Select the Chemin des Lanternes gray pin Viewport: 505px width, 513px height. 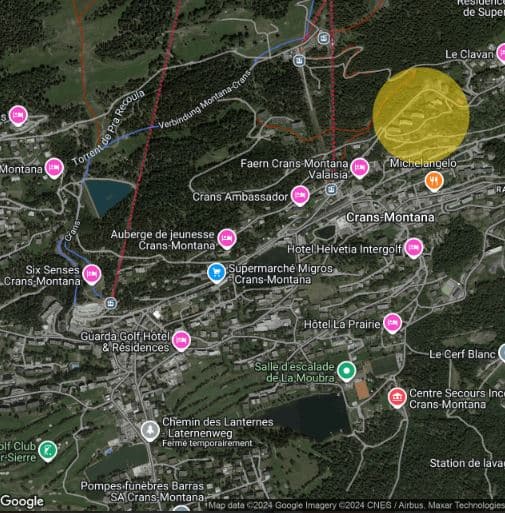coord(150,431)
